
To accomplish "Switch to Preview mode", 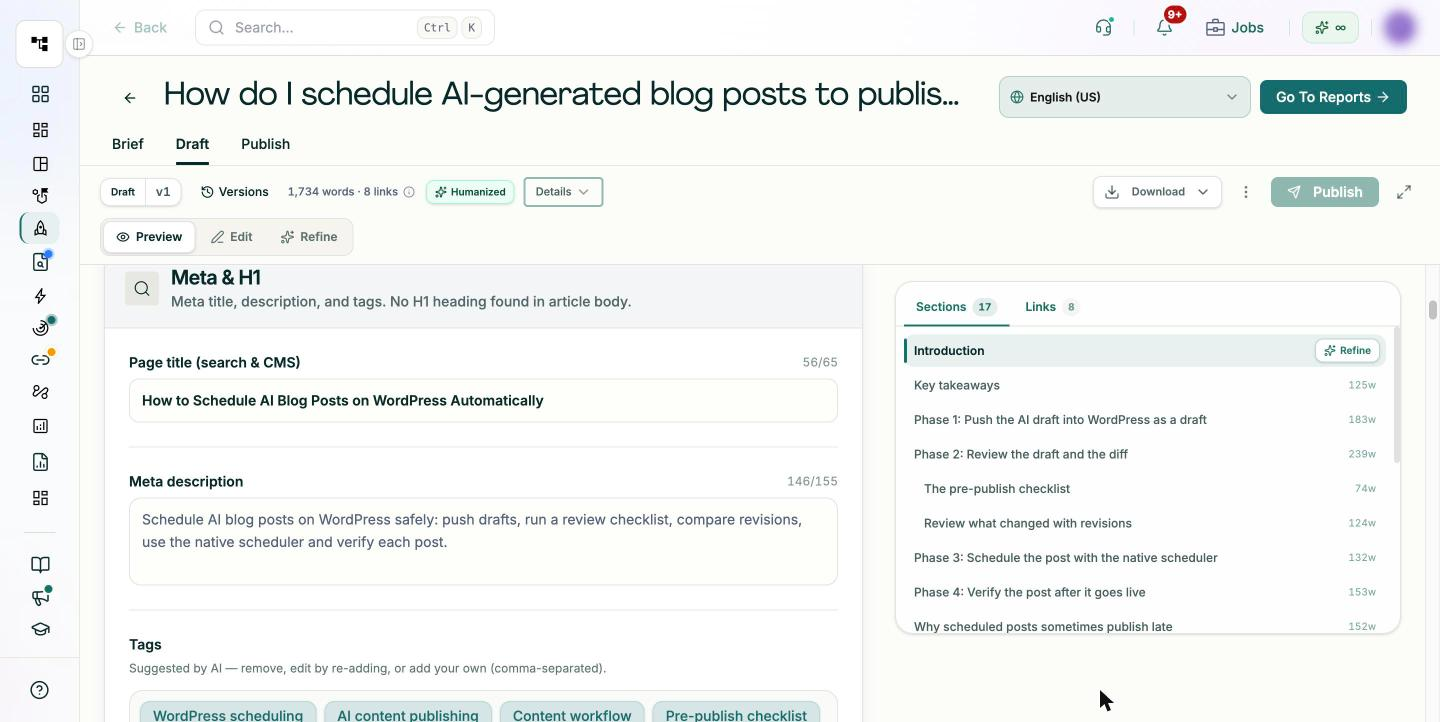I will pos(149,237).
